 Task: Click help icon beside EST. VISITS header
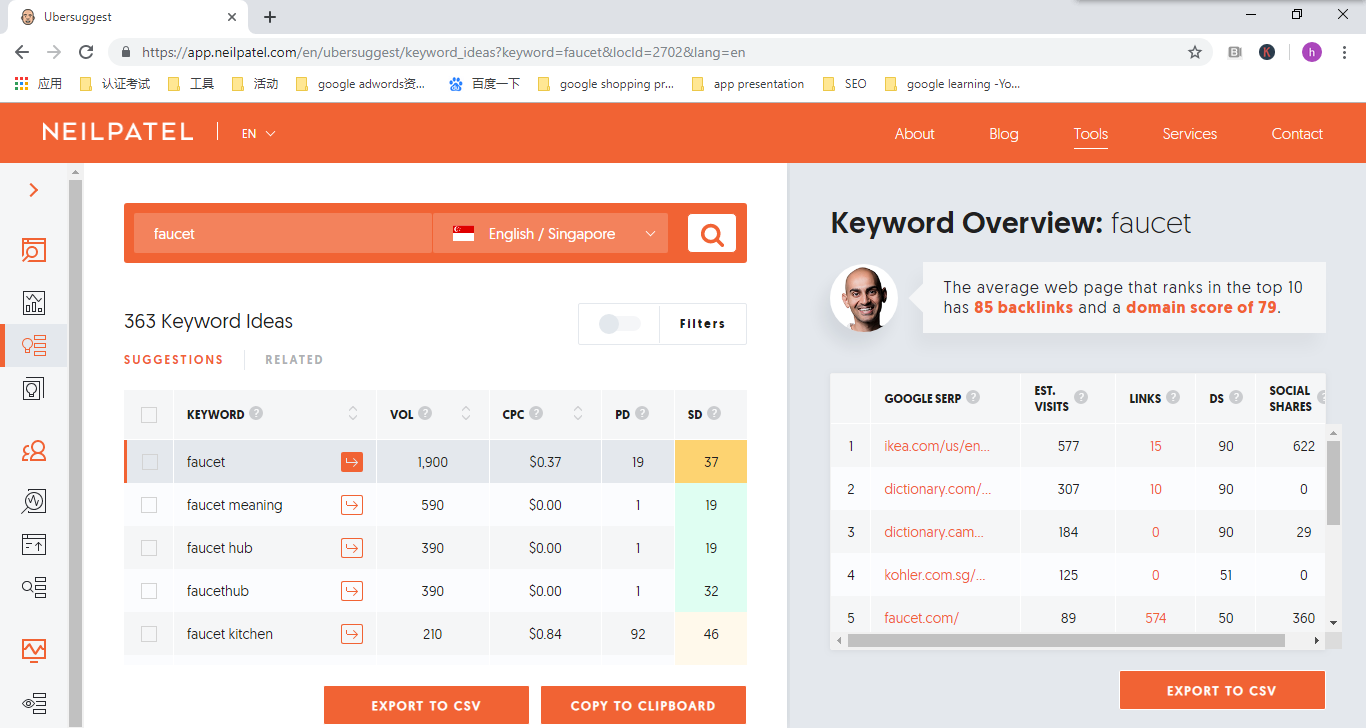tap(1081, 398)
